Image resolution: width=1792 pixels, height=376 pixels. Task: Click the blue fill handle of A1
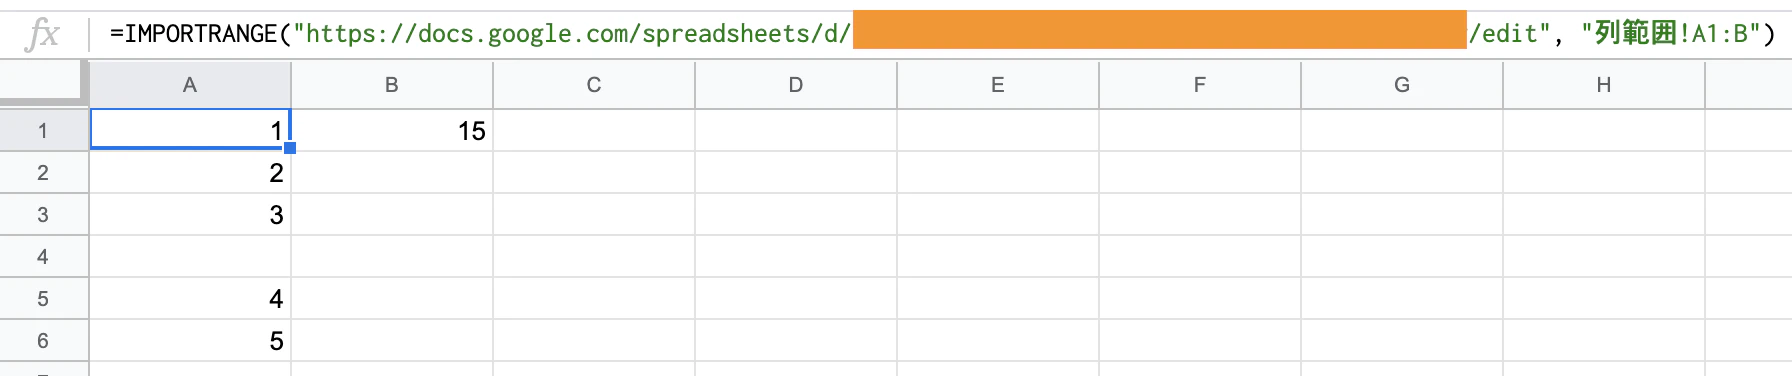click(x=290, y=148)
